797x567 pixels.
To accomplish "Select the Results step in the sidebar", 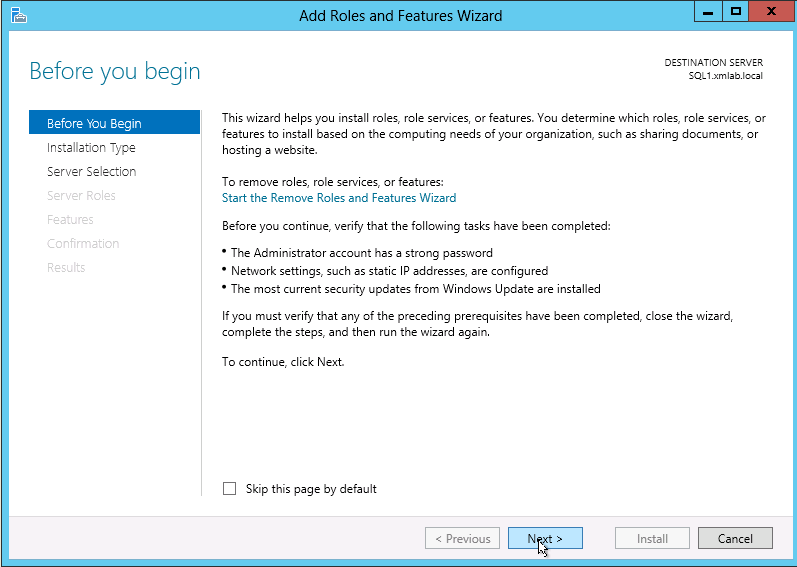I will click(66, 268).
